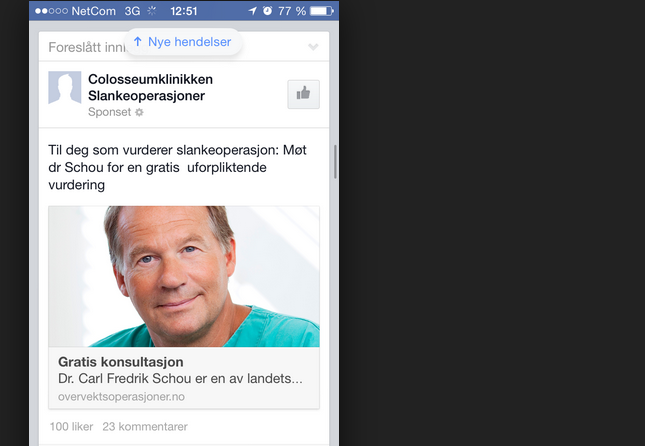Tap the Foreslått innlegg header label

click(x=86, y=47)
